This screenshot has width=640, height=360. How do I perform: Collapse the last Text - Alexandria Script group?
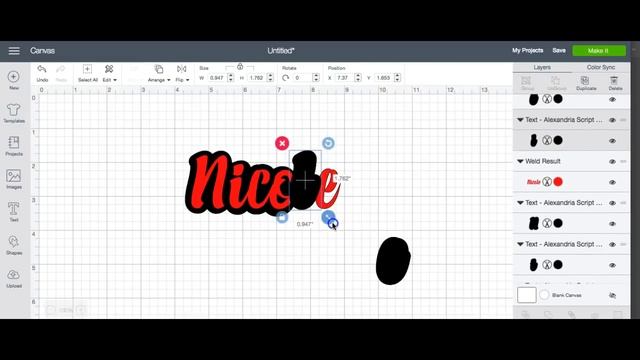pos(520,244)
